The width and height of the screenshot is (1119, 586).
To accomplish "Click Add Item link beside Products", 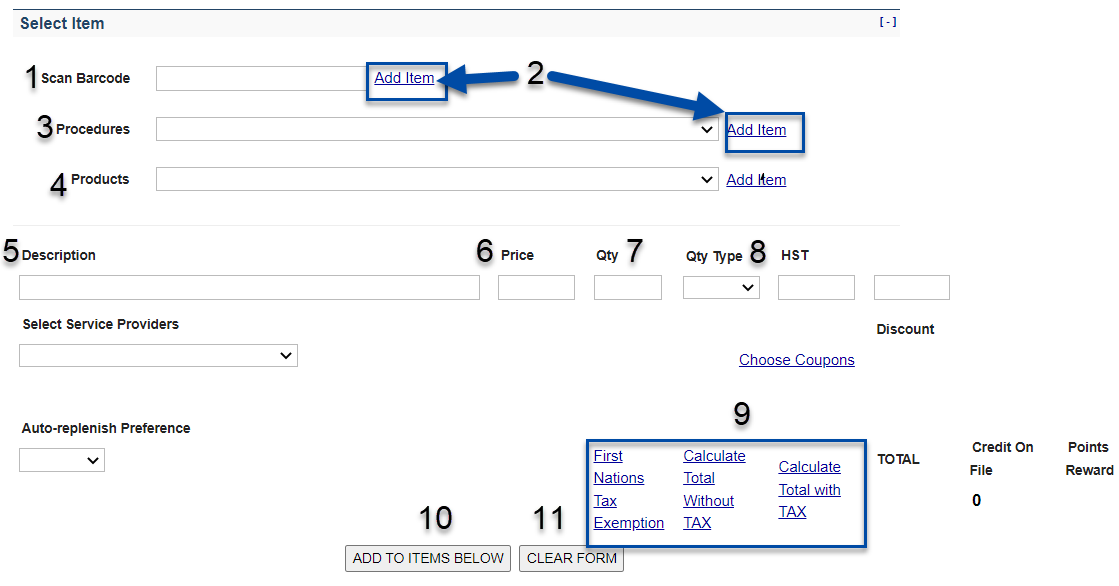I will (x=756, y=180).
